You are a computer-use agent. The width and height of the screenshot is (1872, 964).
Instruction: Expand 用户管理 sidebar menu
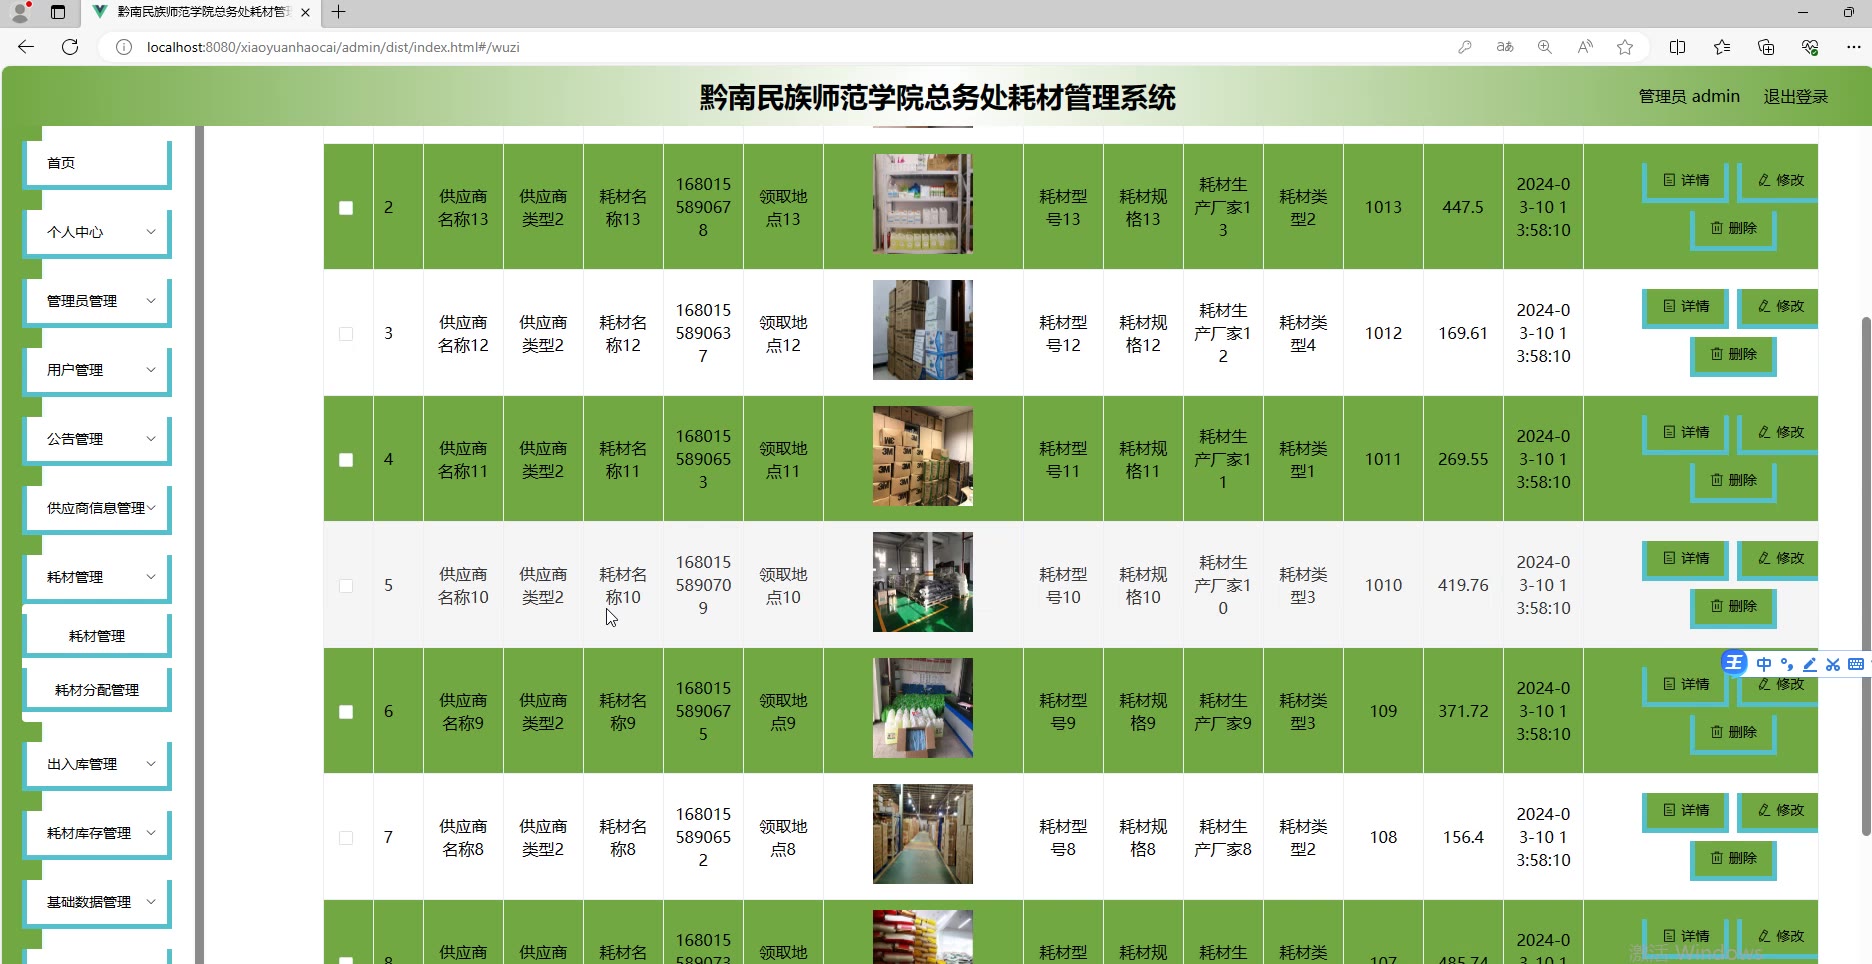[97, 370]
